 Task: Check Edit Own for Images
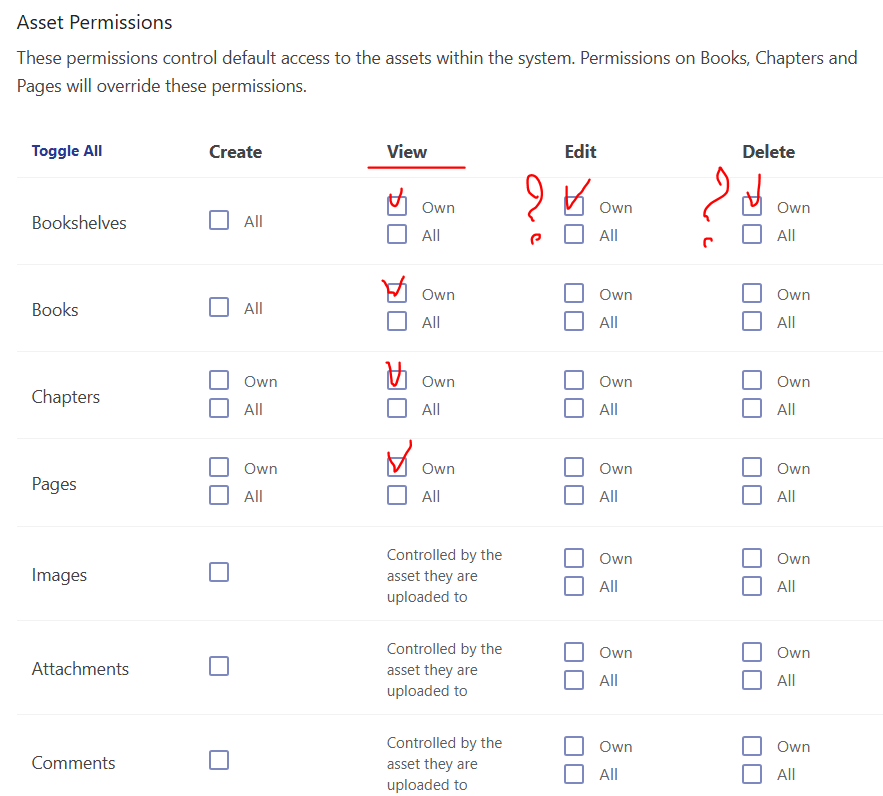[574, 558]
